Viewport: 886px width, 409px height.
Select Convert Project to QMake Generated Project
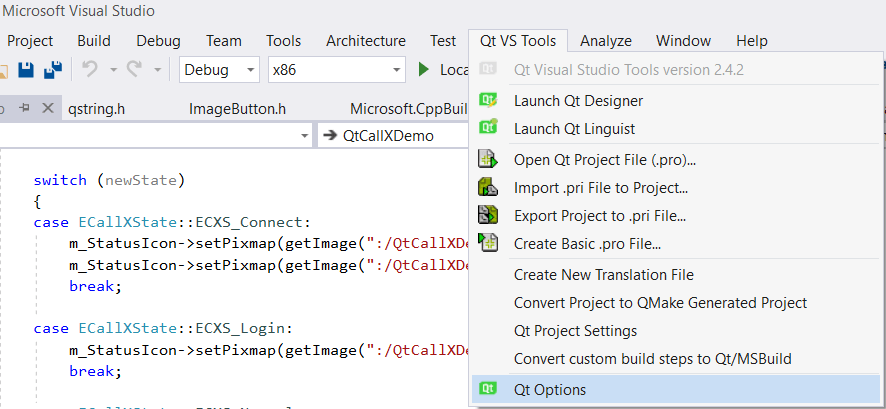click(676, 303)
